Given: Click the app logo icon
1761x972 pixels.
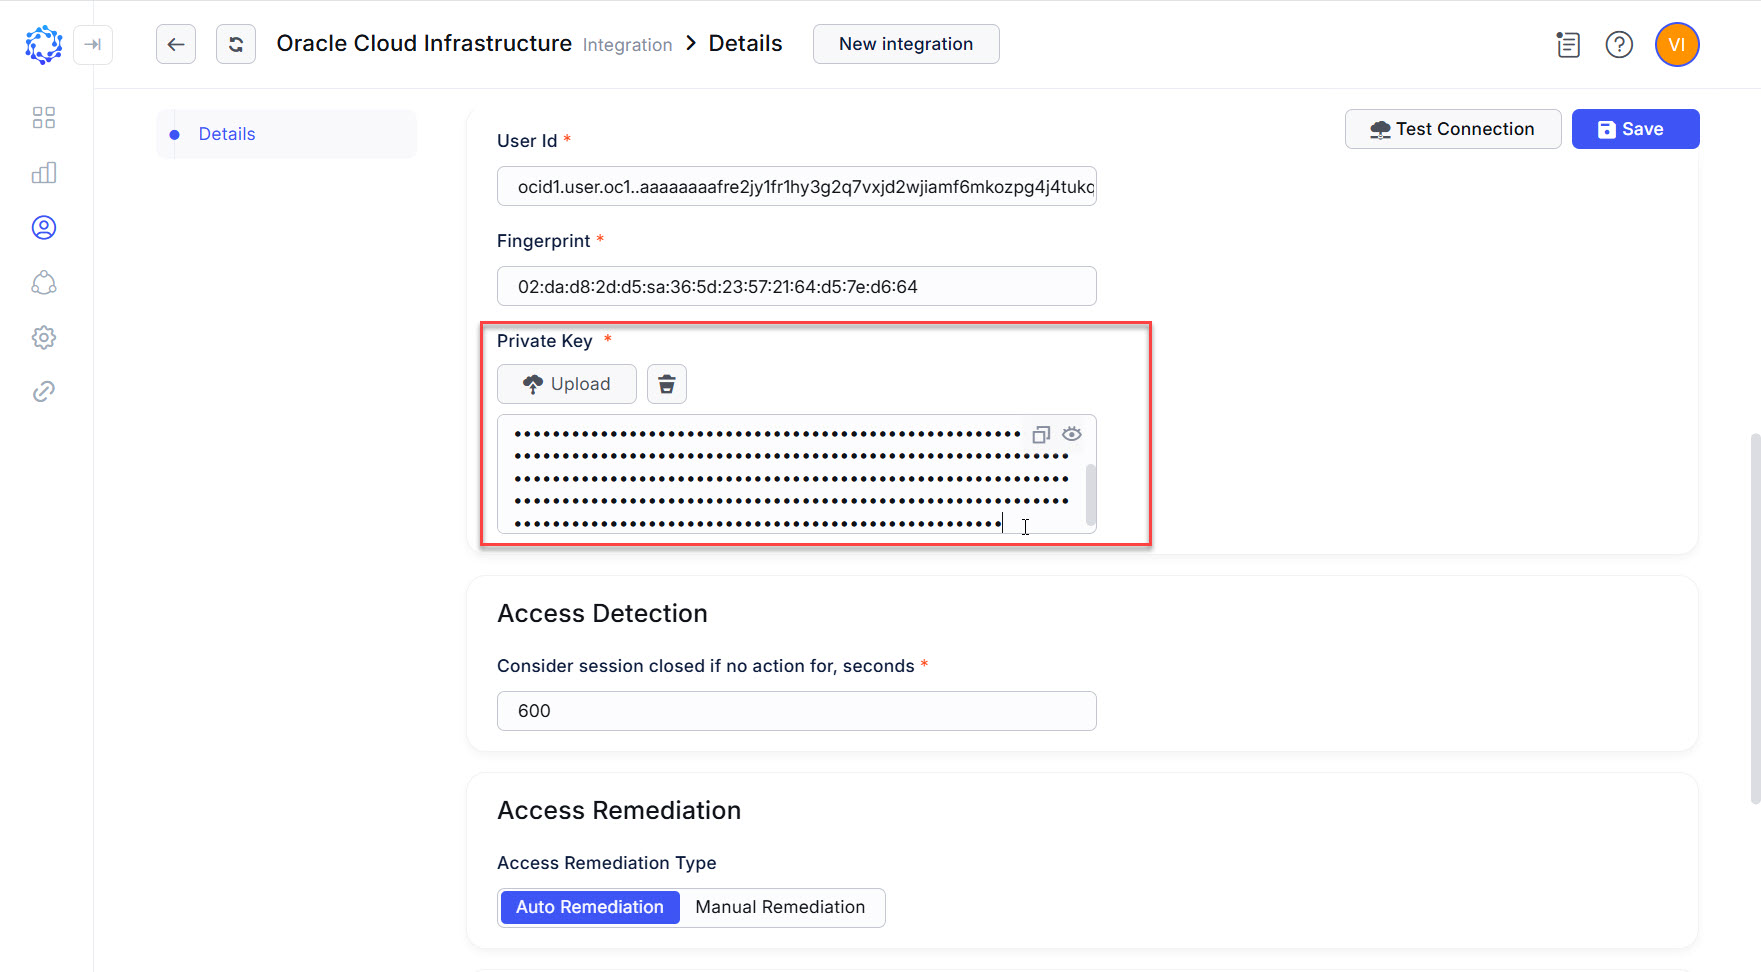Looking at the screenshot, I should tap(43, 45).
